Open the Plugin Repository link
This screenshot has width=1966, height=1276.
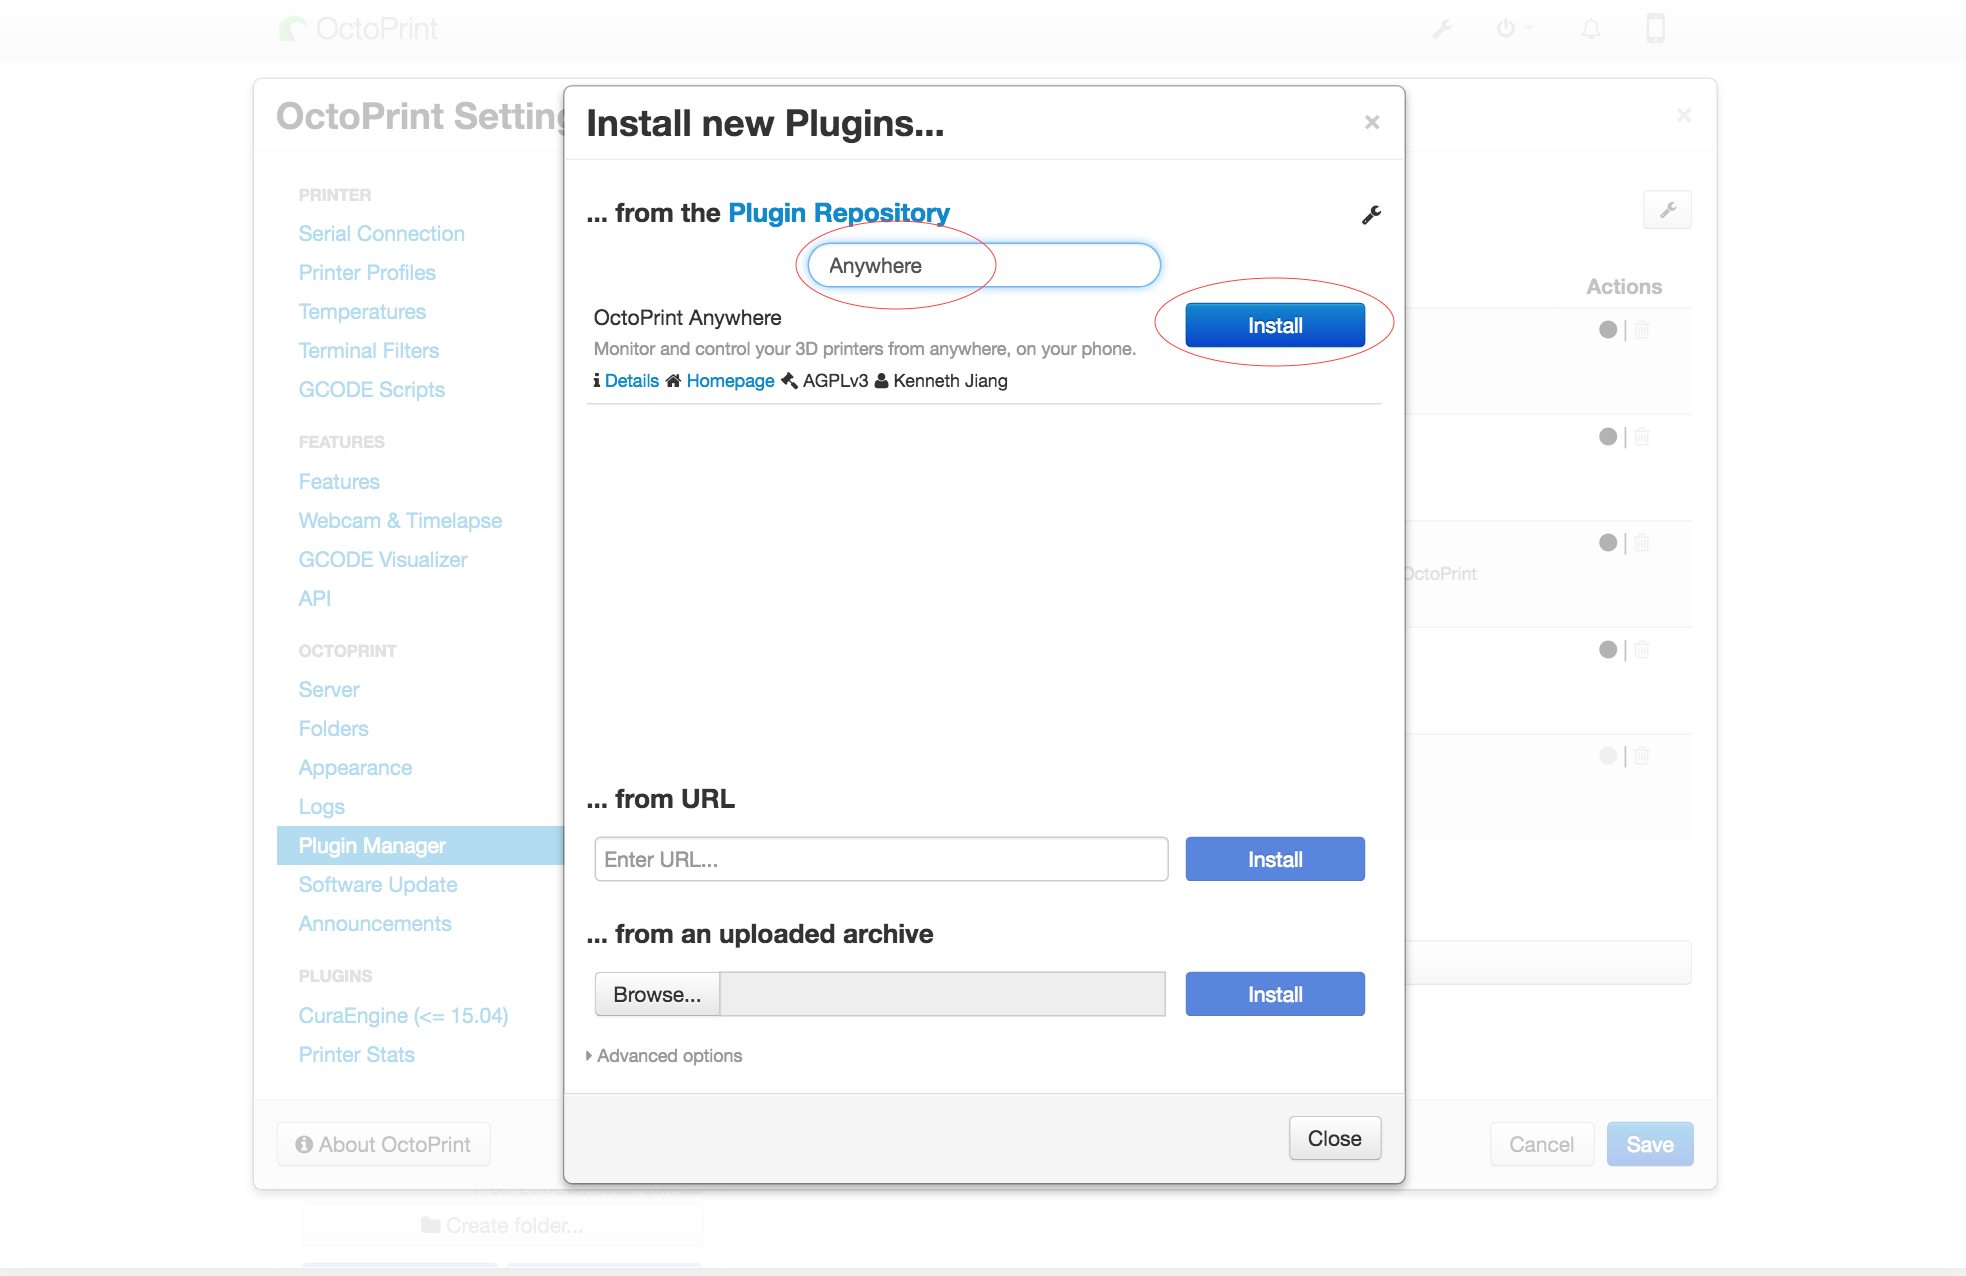click(x=838, y=213)
